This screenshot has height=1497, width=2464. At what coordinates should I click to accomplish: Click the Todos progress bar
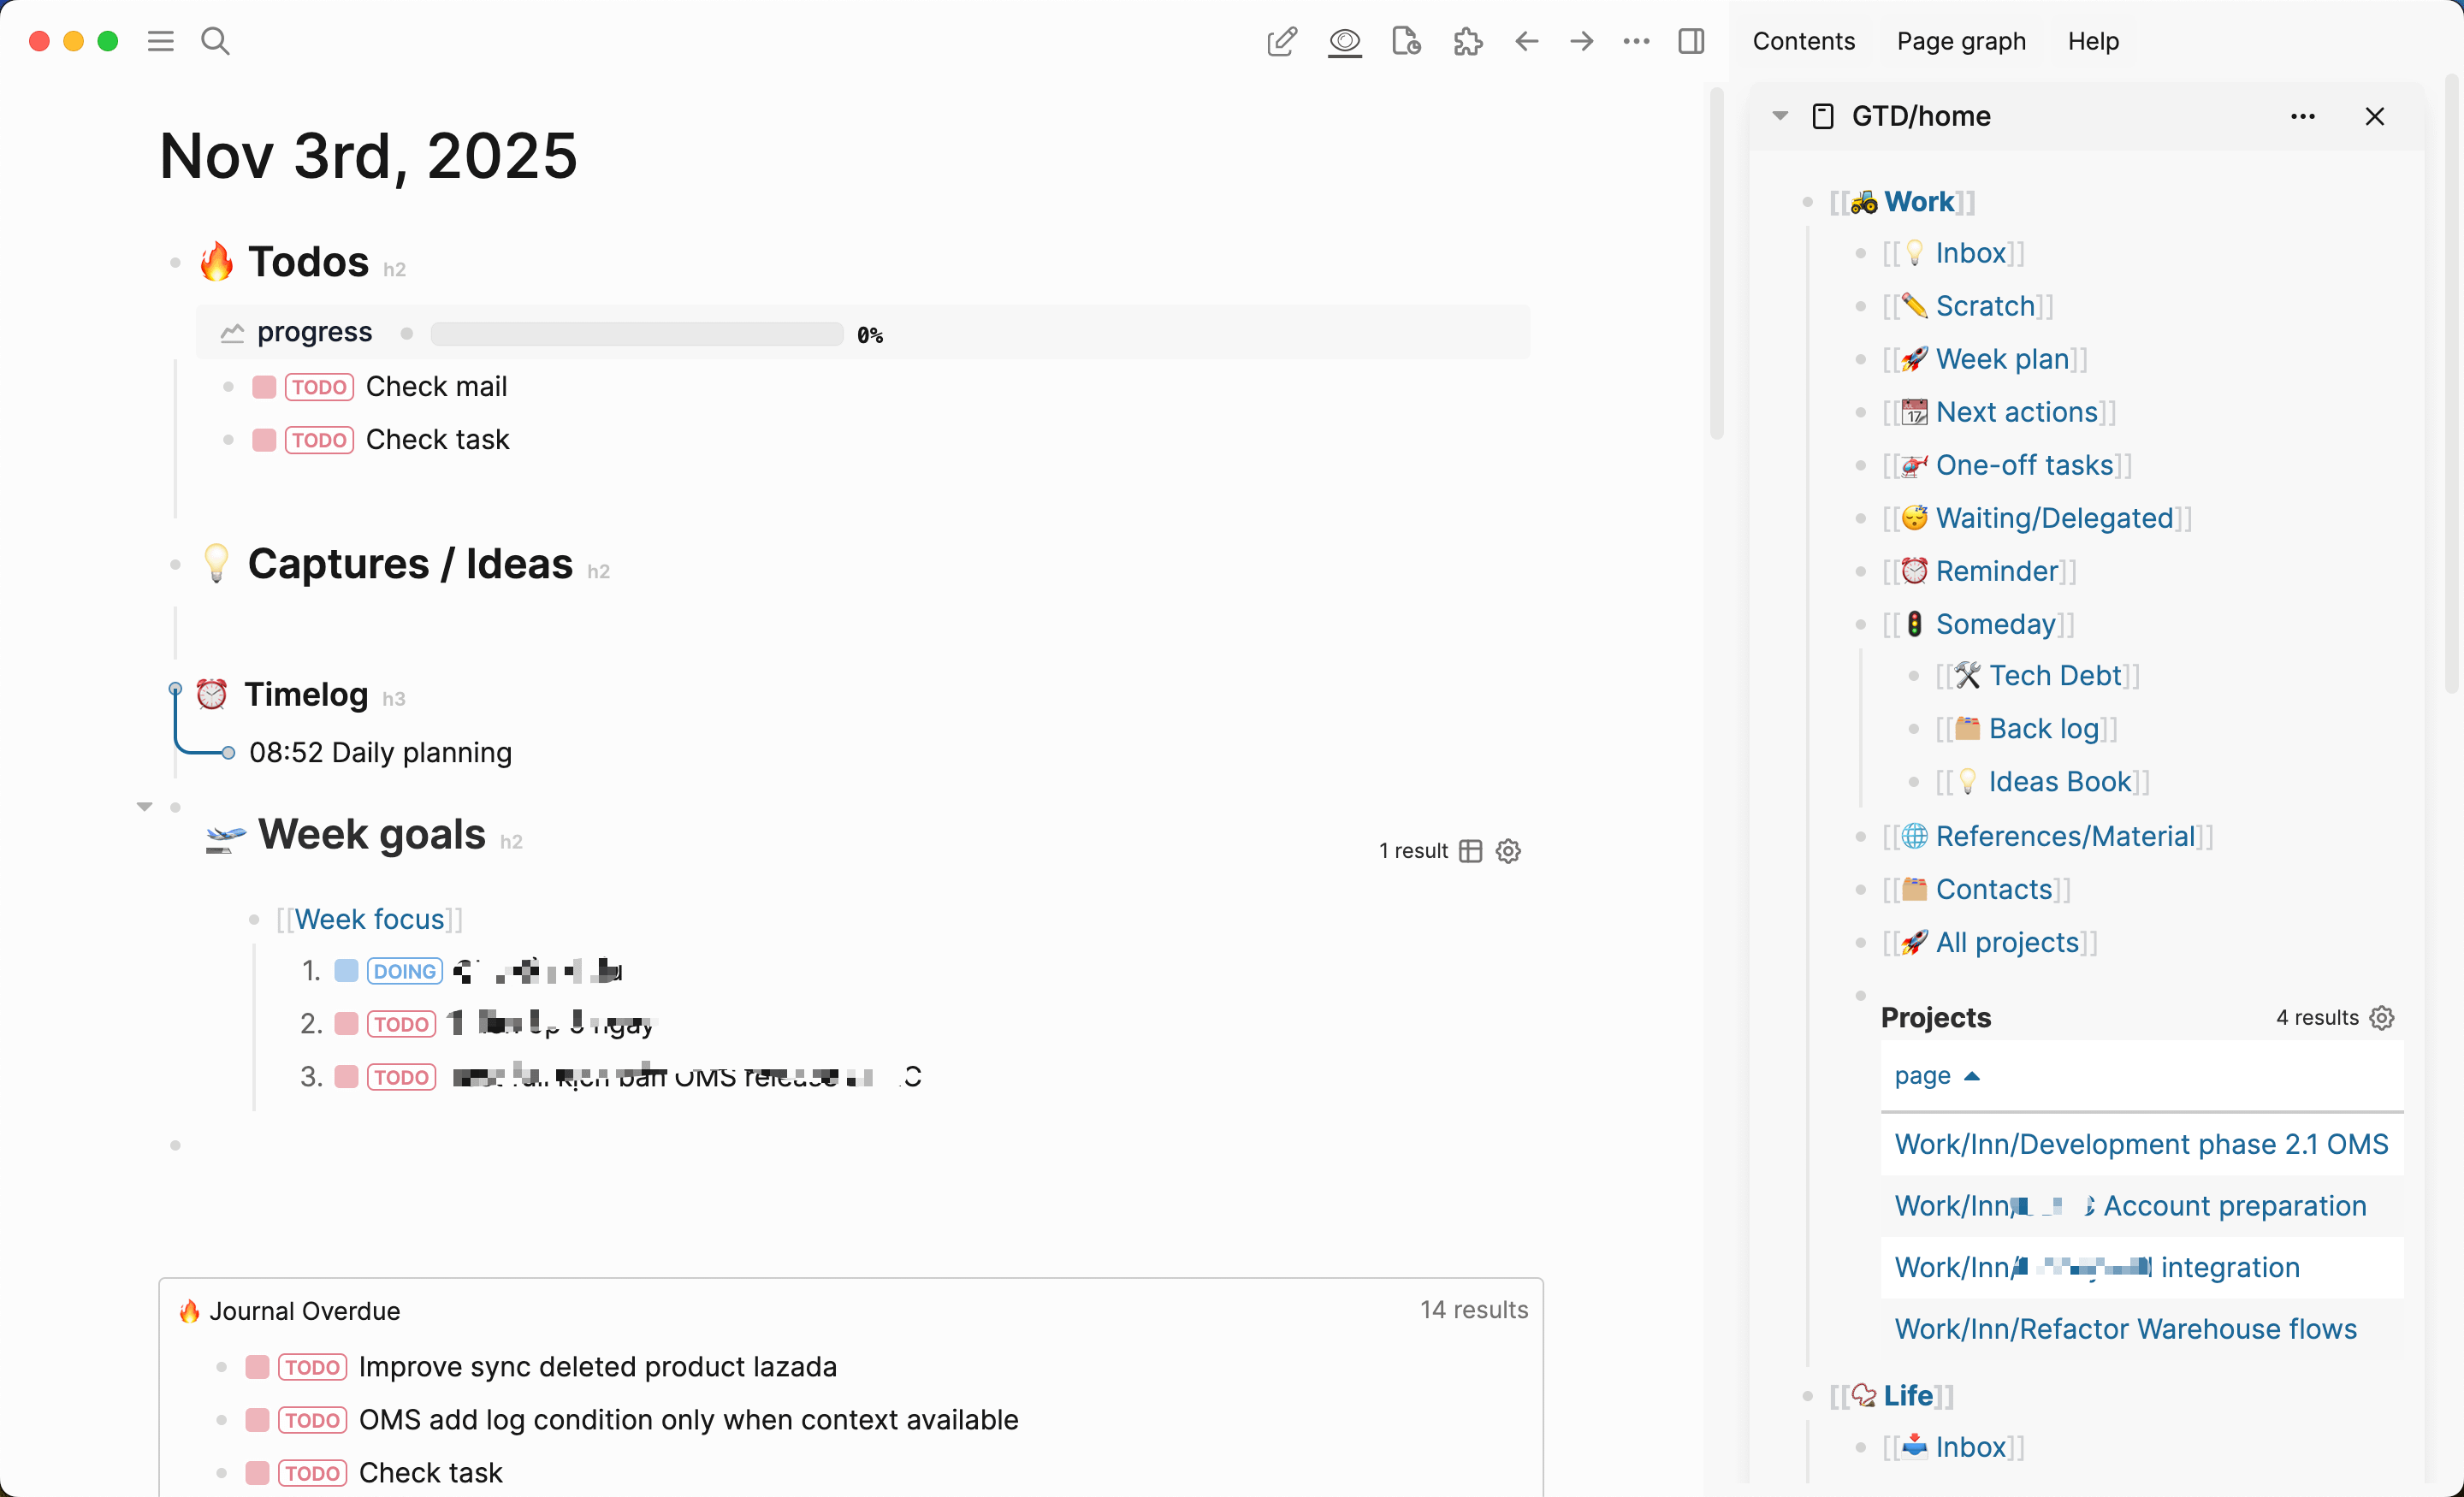click(636, 334)
